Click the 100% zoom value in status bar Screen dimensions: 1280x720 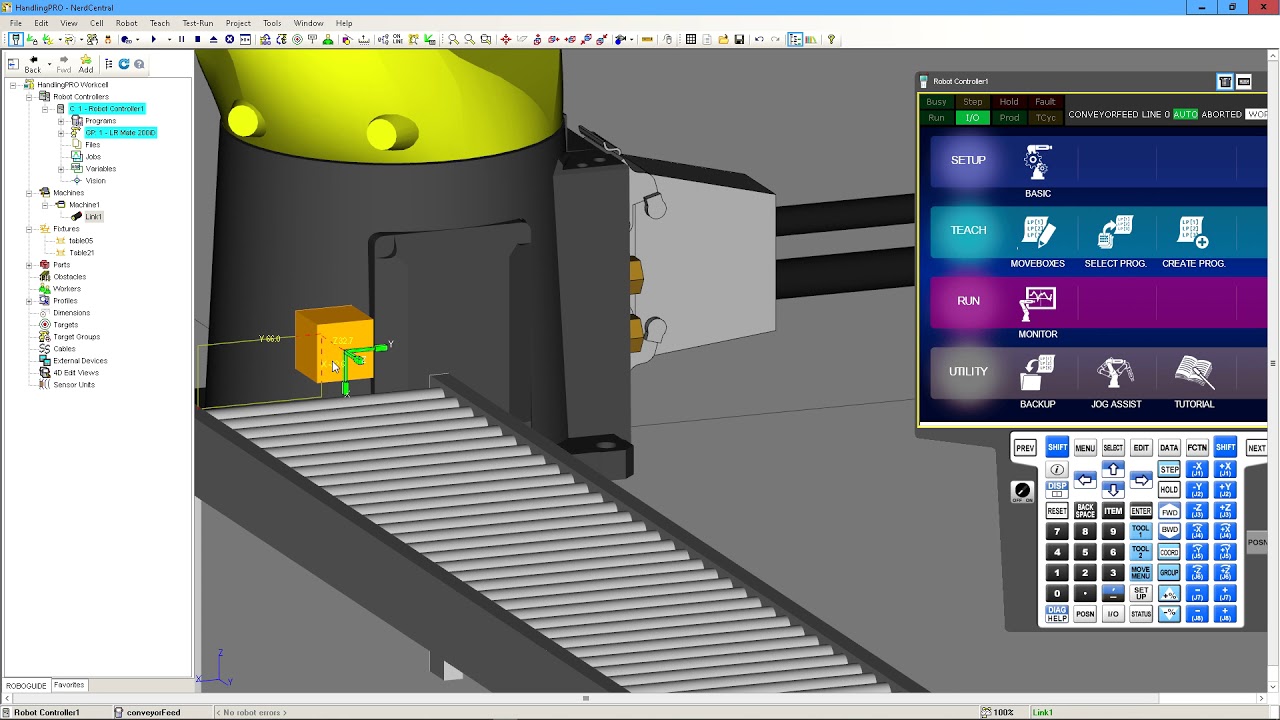coord(1003,713)
